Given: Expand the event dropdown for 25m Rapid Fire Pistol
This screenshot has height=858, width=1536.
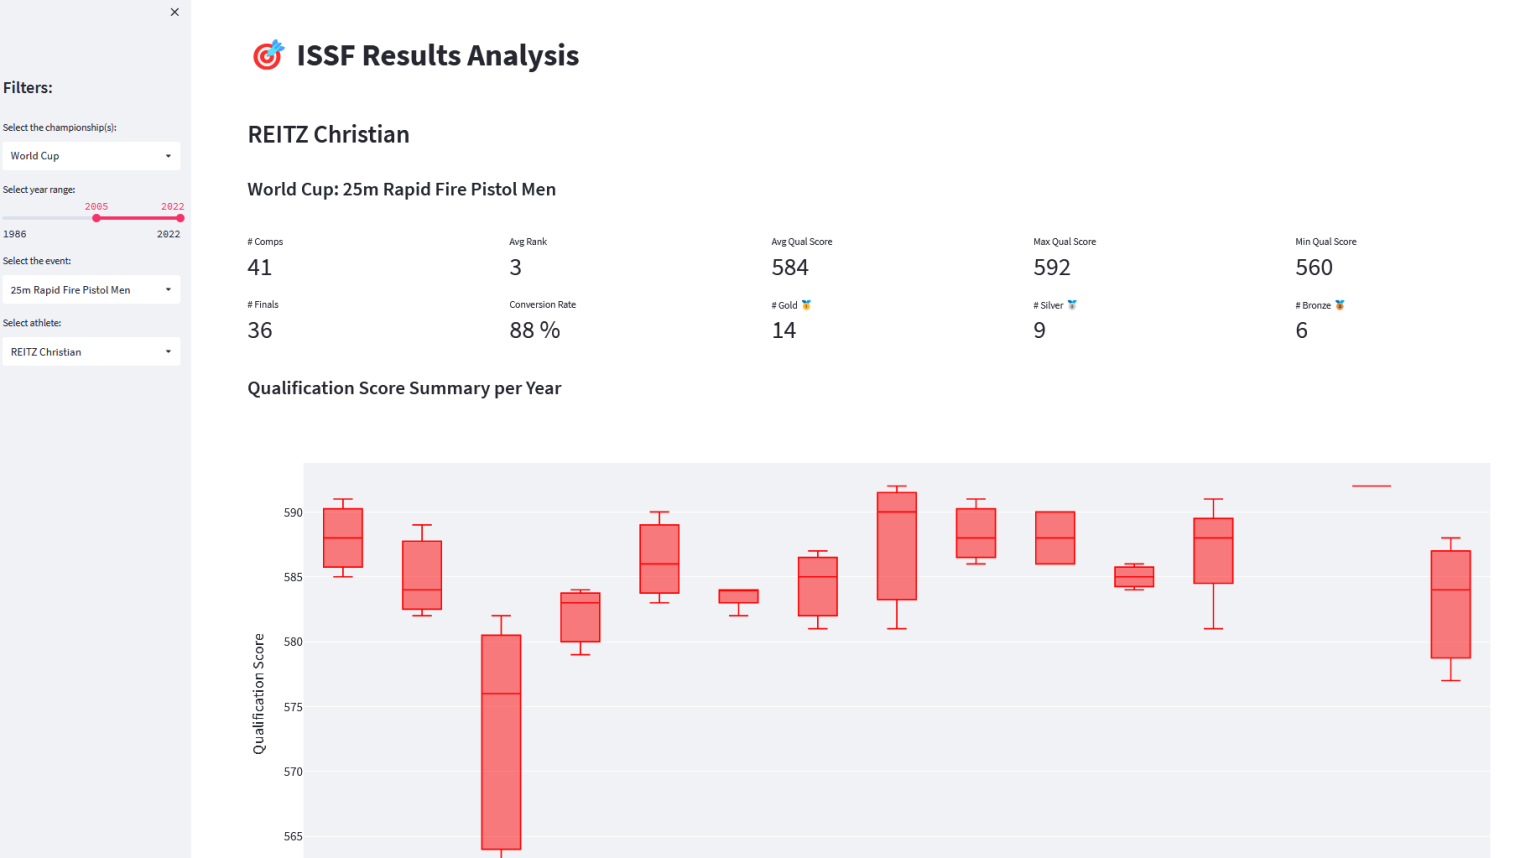Looking at the screenshot, I should [x=91, y=290].
